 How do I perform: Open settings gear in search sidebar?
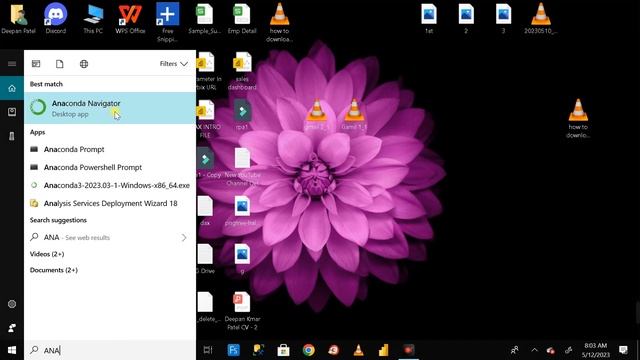(x=12, y=304)
